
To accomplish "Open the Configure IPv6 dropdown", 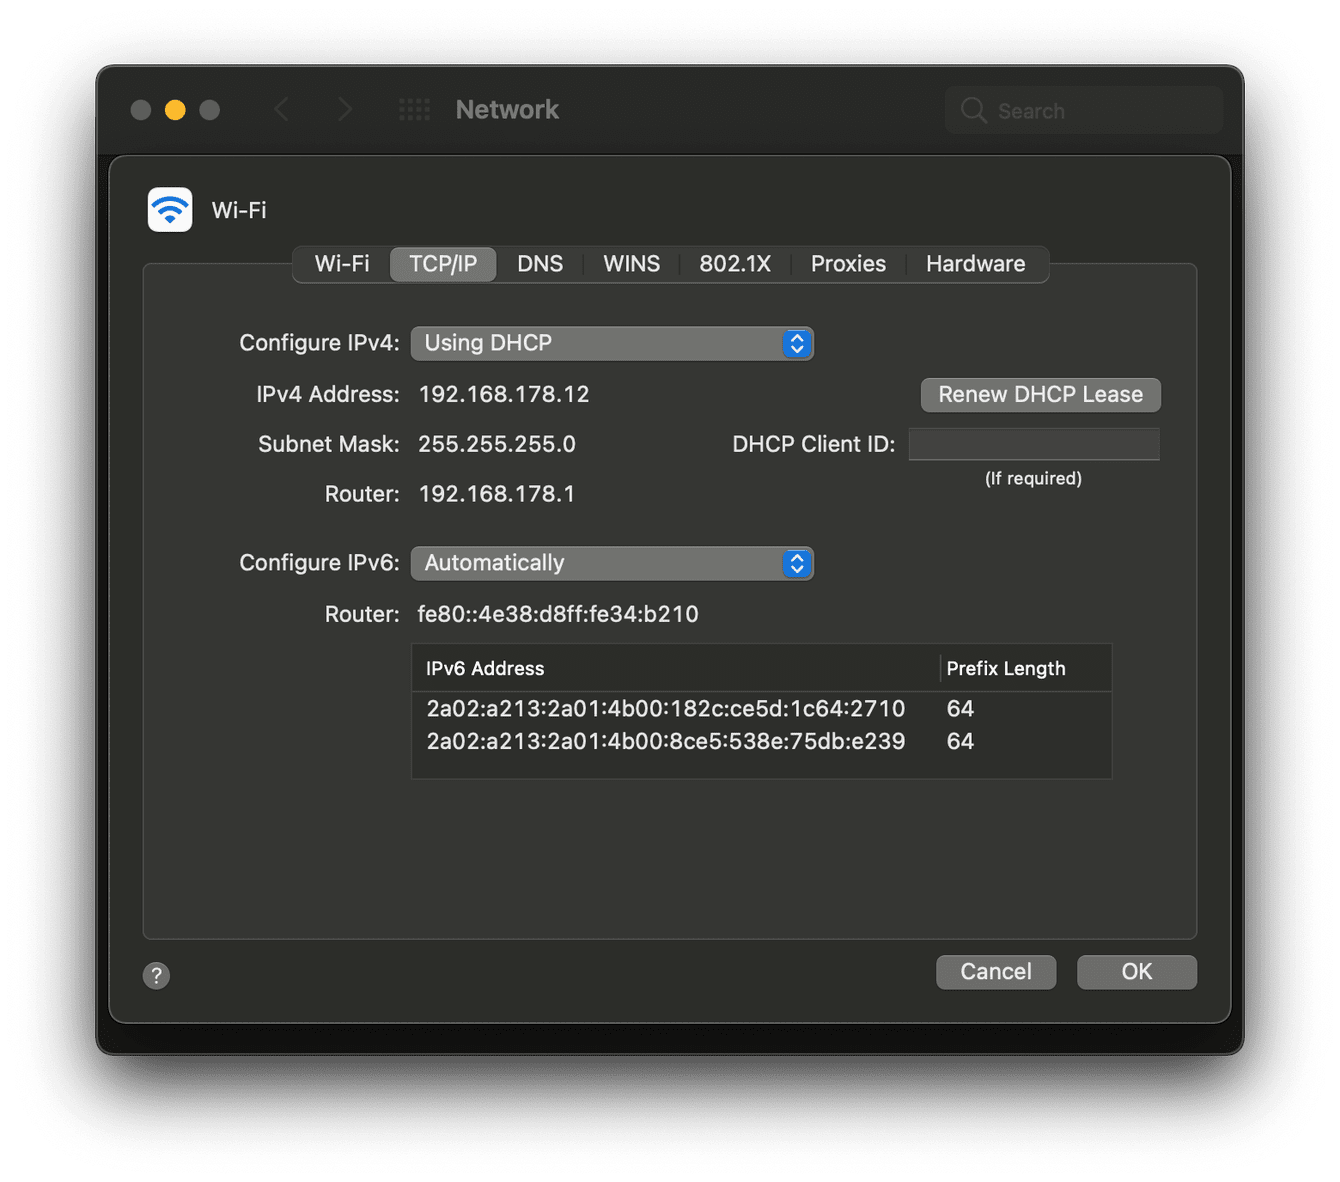I will point(612,563).
